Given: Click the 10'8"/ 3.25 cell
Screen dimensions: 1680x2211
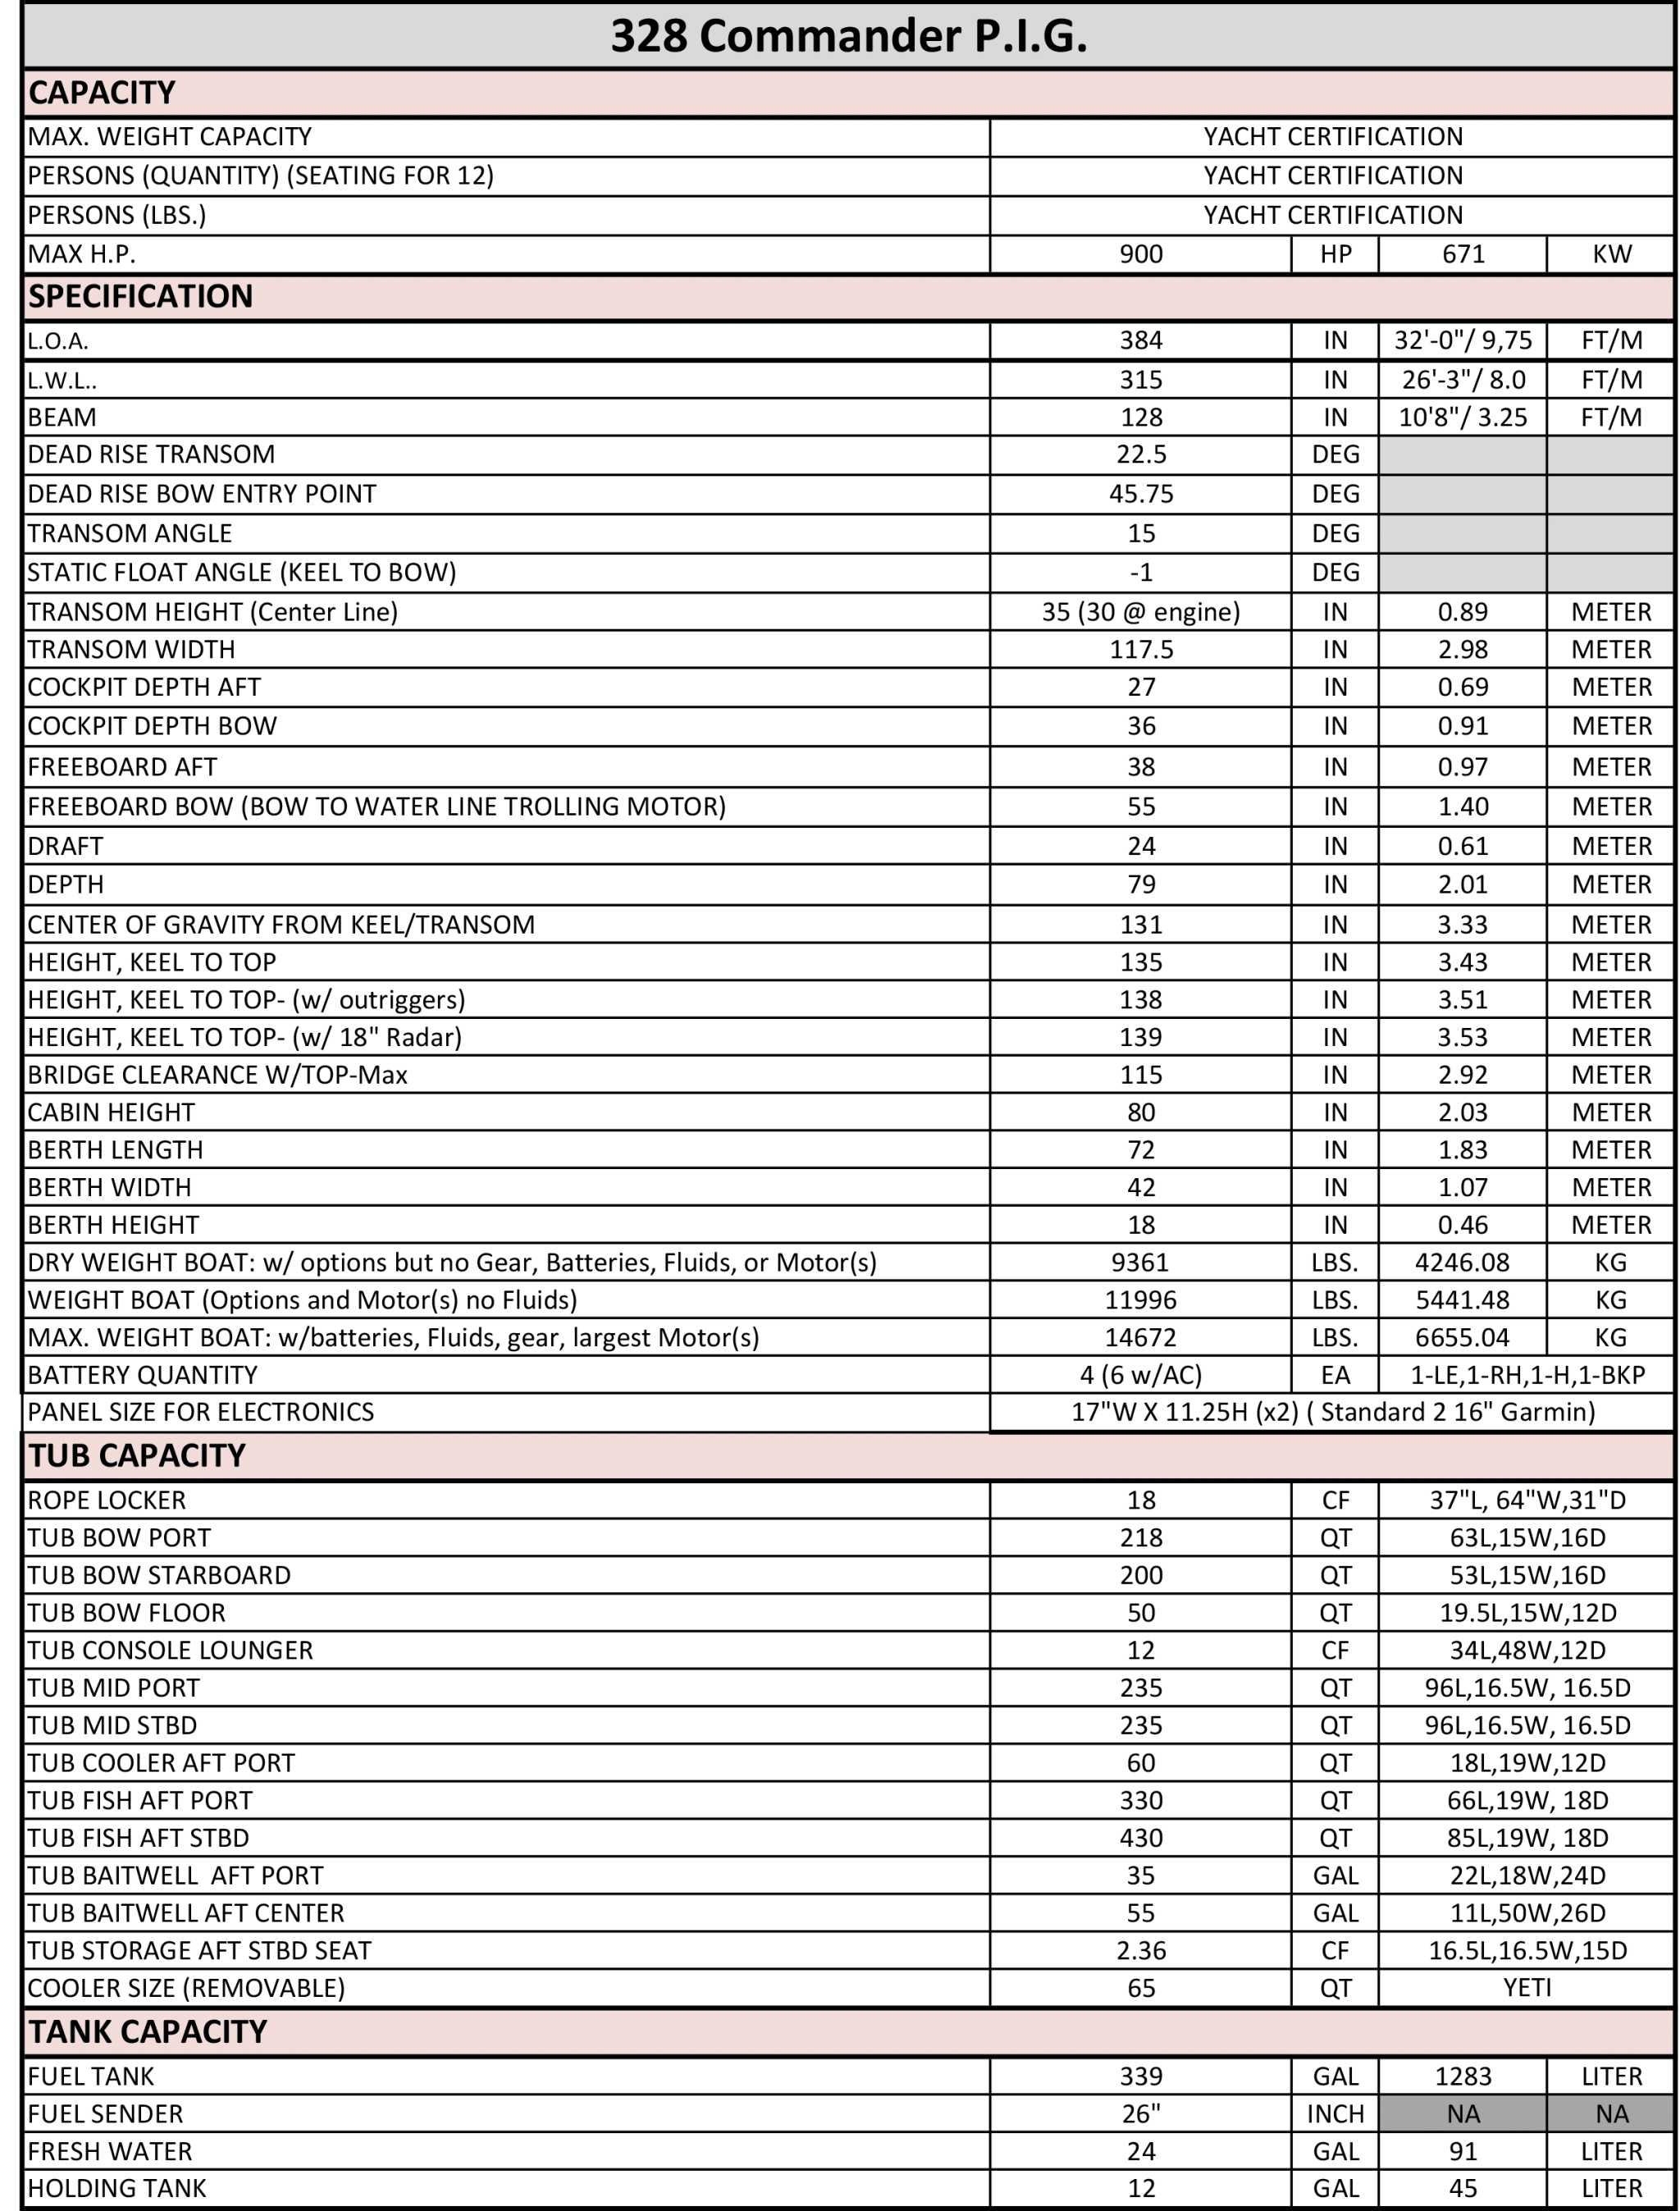Looking at the screenshot, I should tap(1463, 418).
